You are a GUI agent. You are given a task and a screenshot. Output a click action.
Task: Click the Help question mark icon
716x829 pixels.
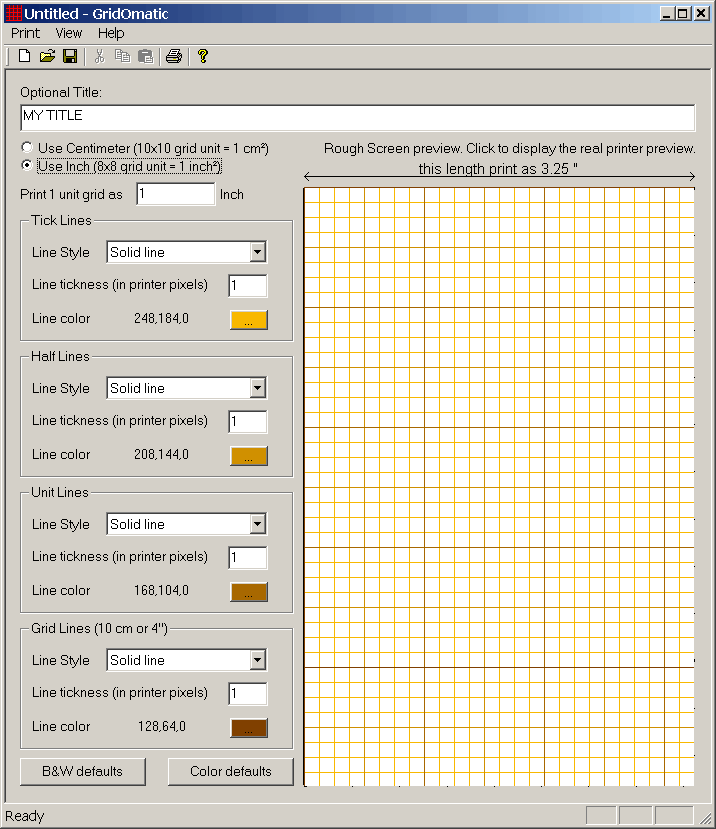click(x=203, y=57)
